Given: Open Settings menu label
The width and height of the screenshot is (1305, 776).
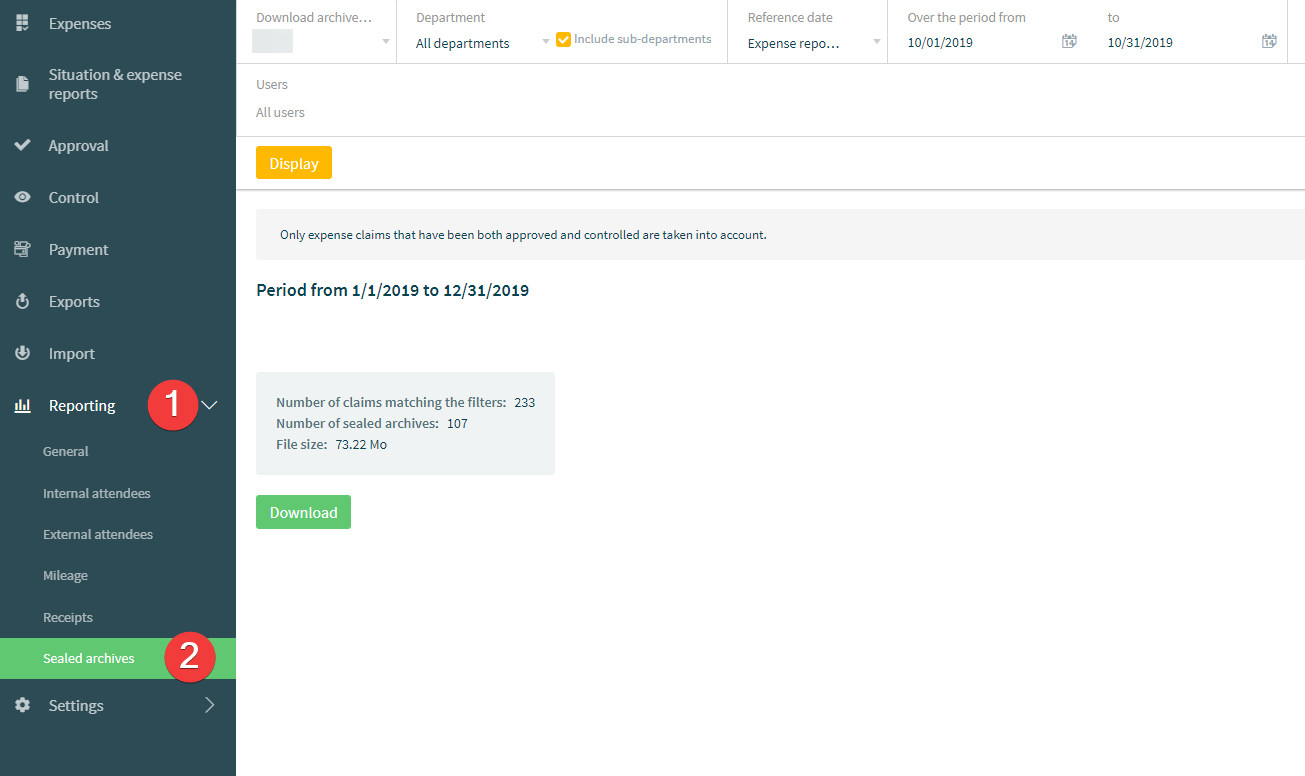Looking at the screenshot, I should tap(76, 705).
